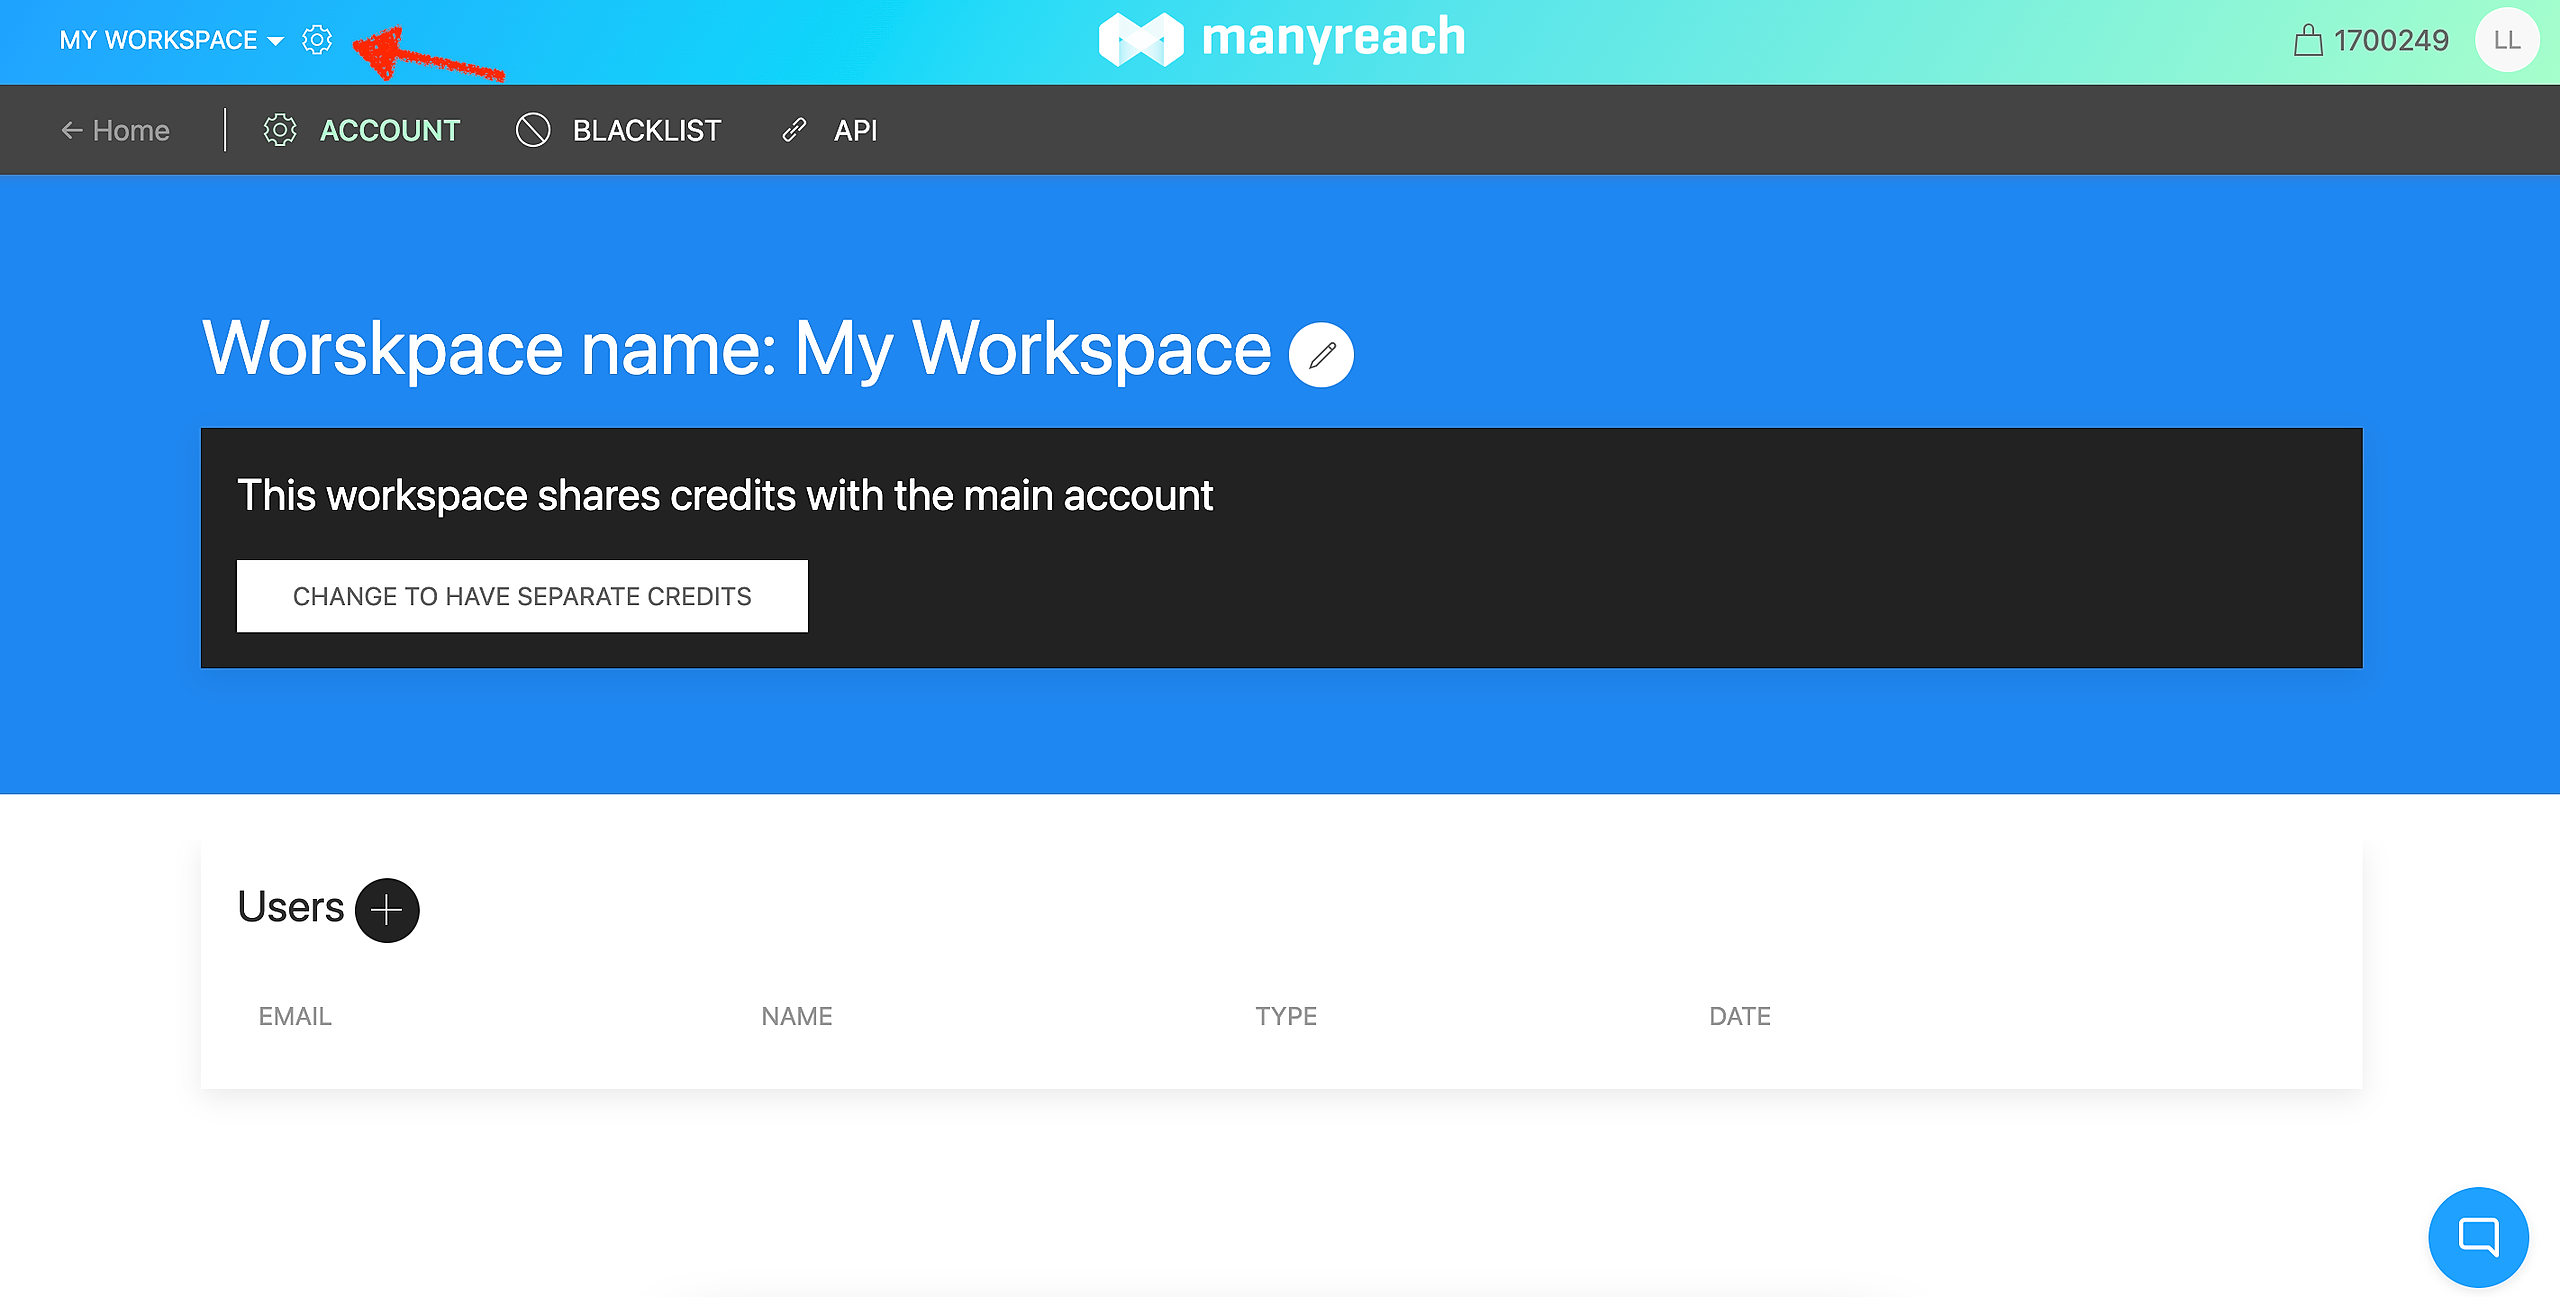This screenshot has height=1297, width=2560.
Task: Click the Users section title
Action: click(x=291, y=907)
